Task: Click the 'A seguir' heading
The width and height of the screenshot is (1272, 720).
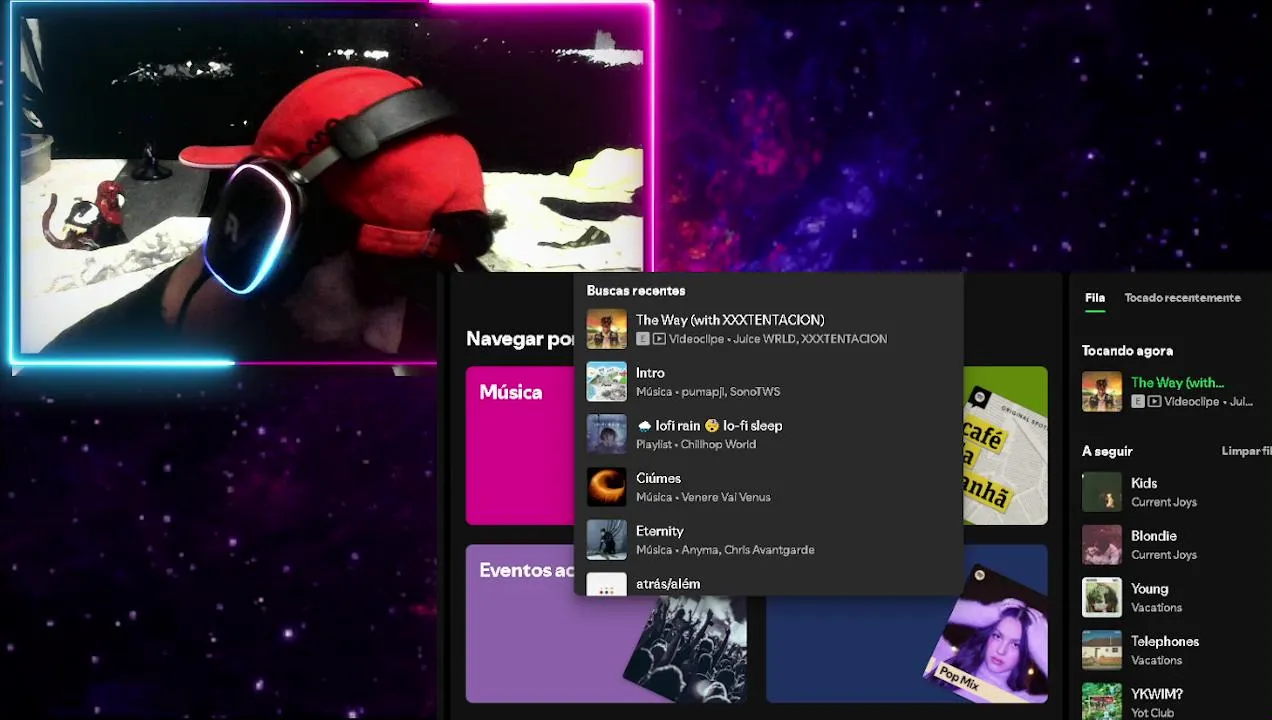Action: [x=1107, y=451]
